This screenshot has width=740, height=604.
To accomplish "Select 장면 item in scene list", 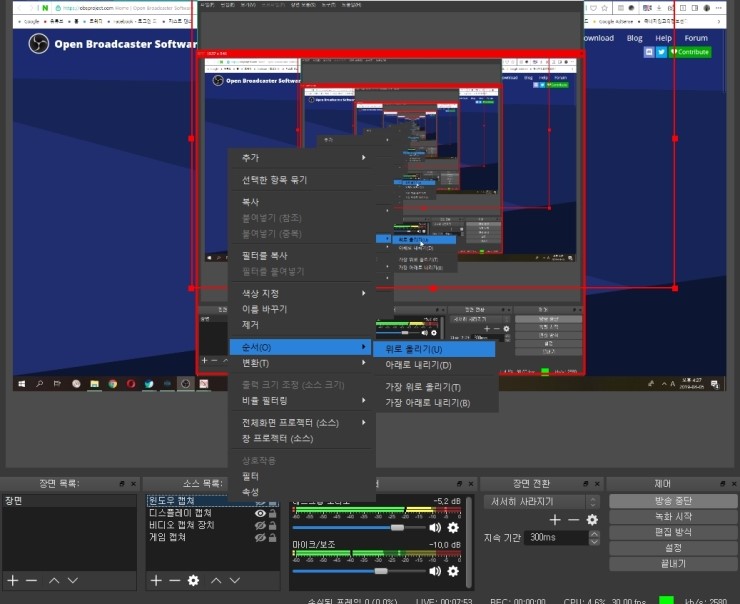I will pyautogui.click(x=69, y=501).
